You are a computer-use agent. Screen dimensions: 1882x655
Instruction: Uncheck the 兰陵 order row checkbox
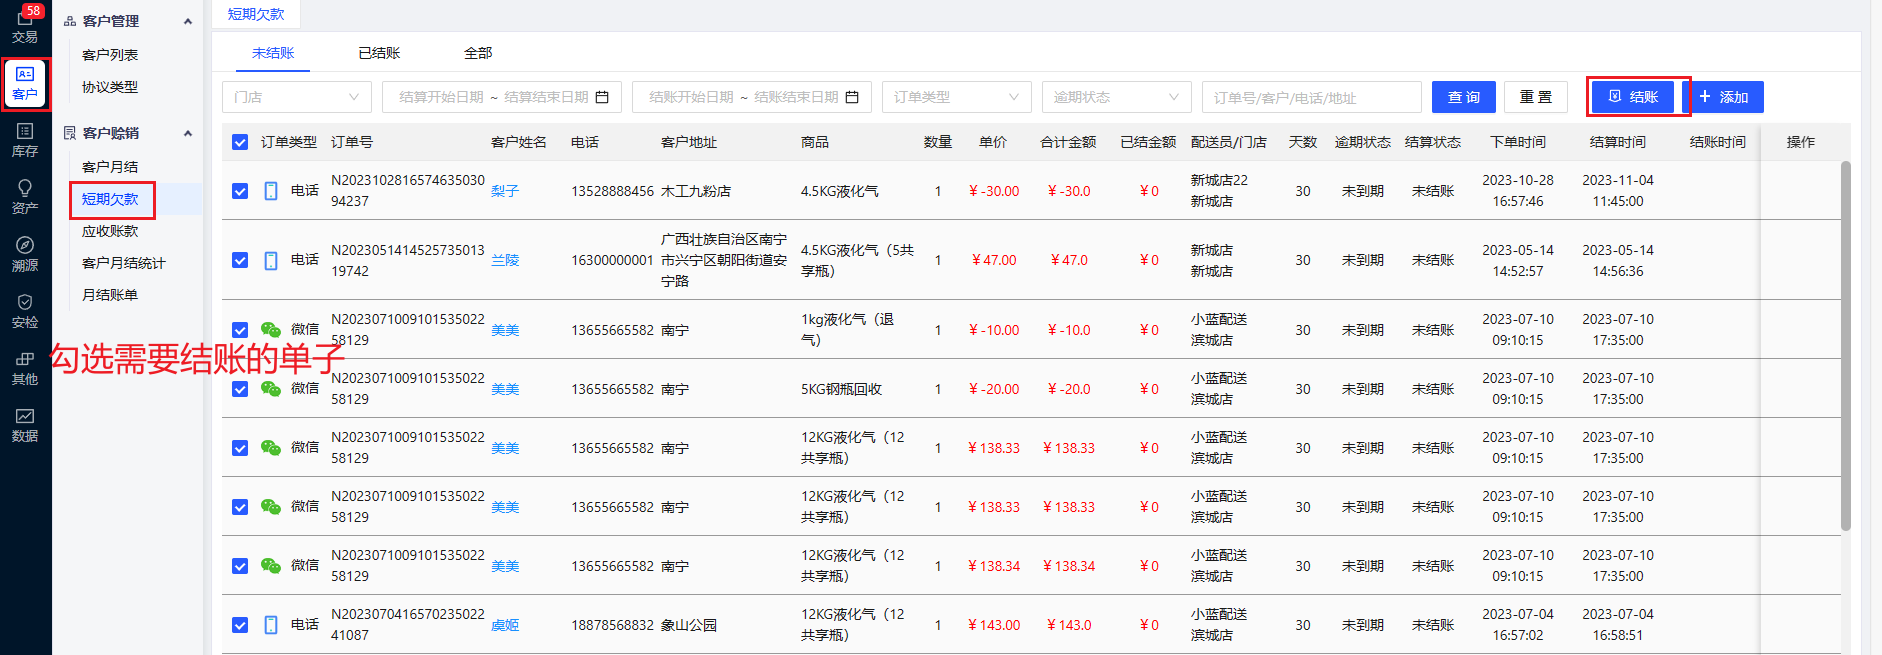coord(240,260)
